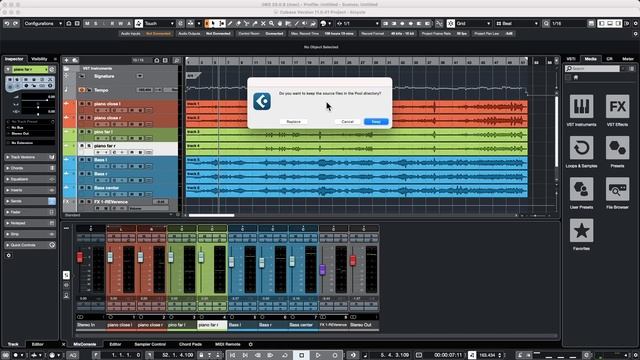
Task: Click the Undo arrow in the toolbar
Action: tap(7, 24)
